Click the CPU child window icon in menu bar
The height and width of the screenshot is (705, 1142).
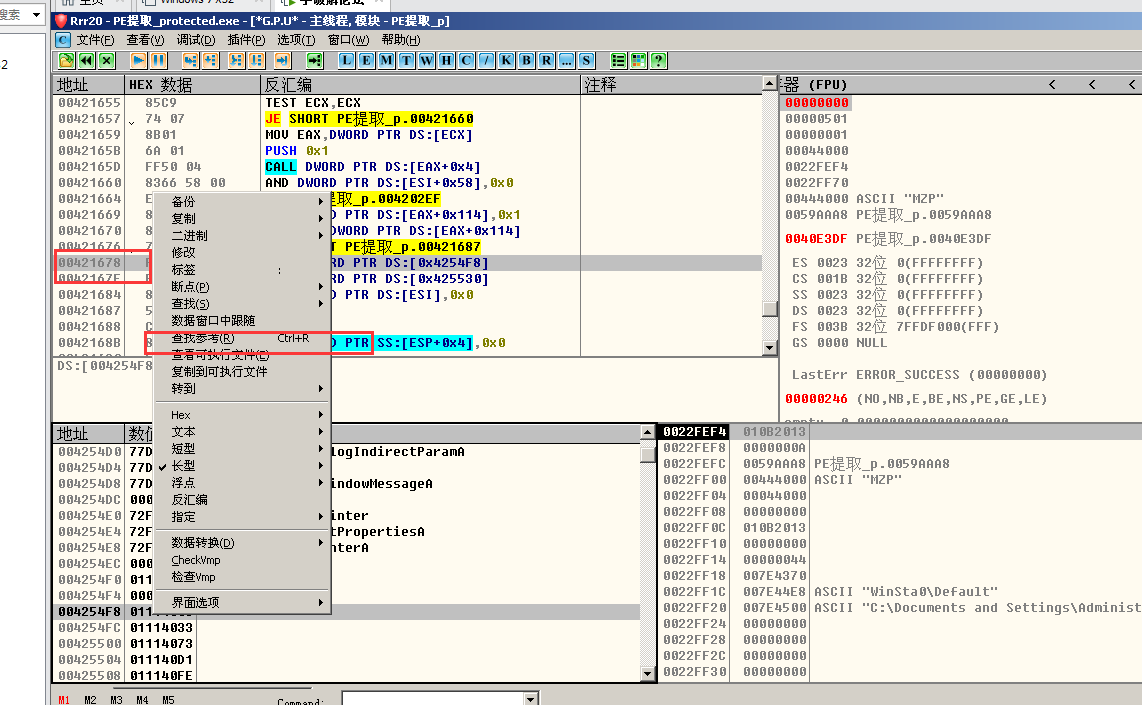point(63,39)
